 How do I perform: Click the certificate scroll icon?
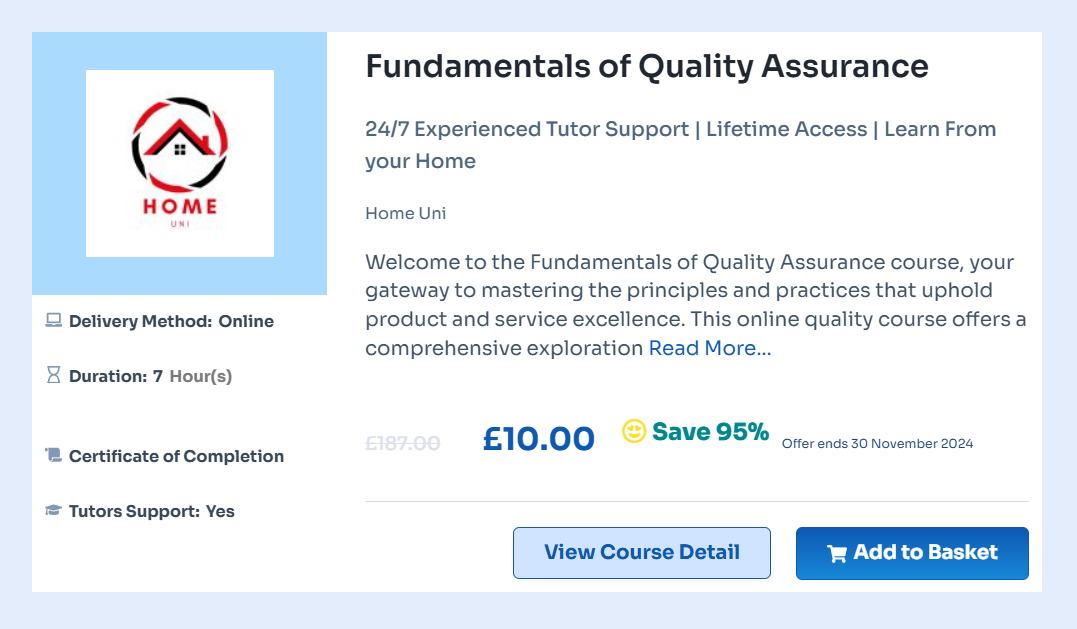pyautogui.click(x=54, y=456)
